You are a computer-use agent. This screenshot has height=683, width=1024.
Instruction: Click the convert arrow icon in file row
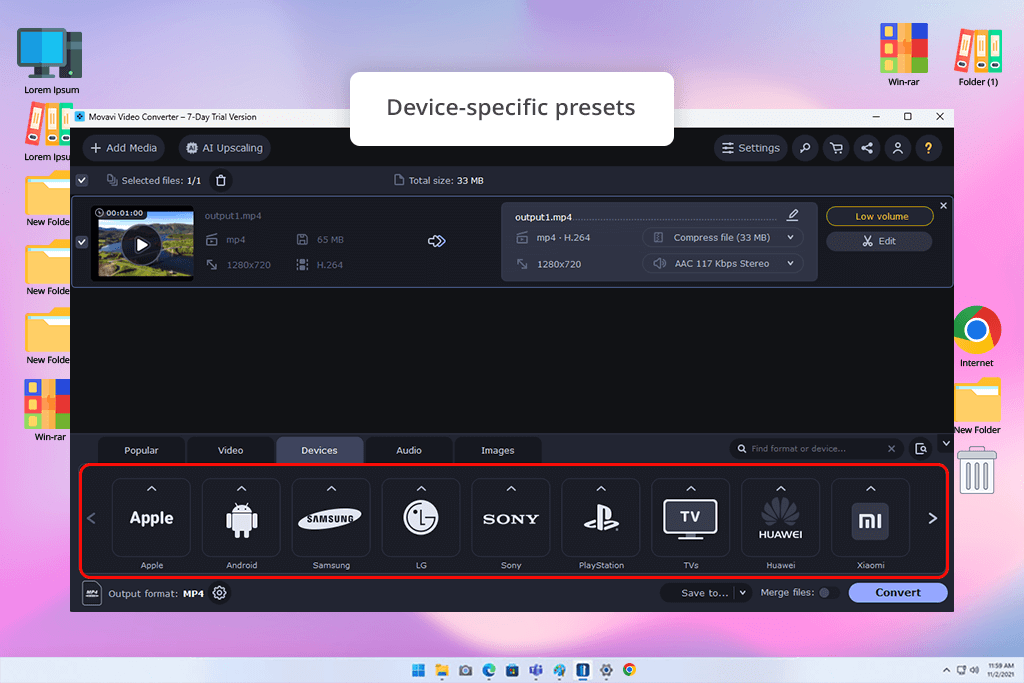pos(436,241)
